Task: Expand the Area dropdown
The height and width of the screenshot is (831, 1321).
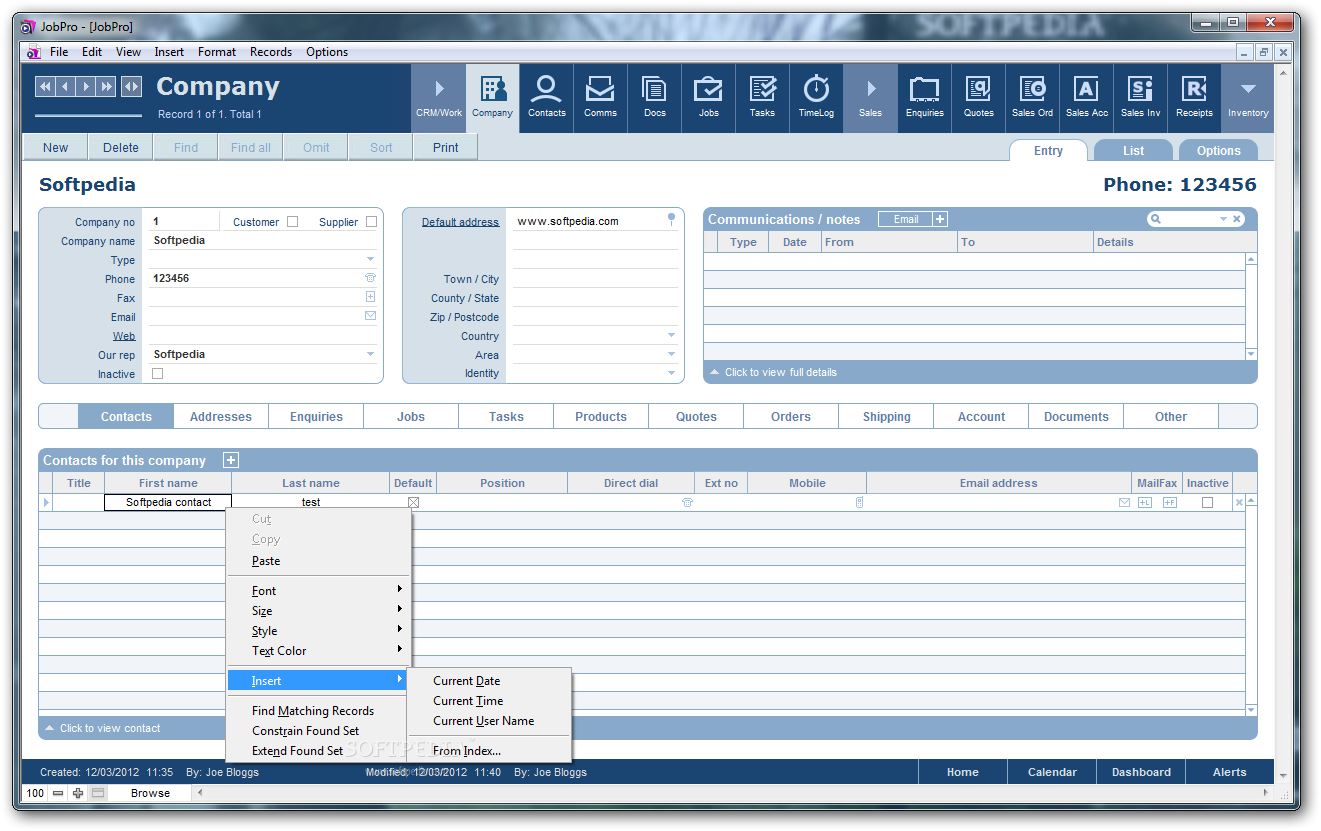Action: pyautogui.click(x=671, y=354)
